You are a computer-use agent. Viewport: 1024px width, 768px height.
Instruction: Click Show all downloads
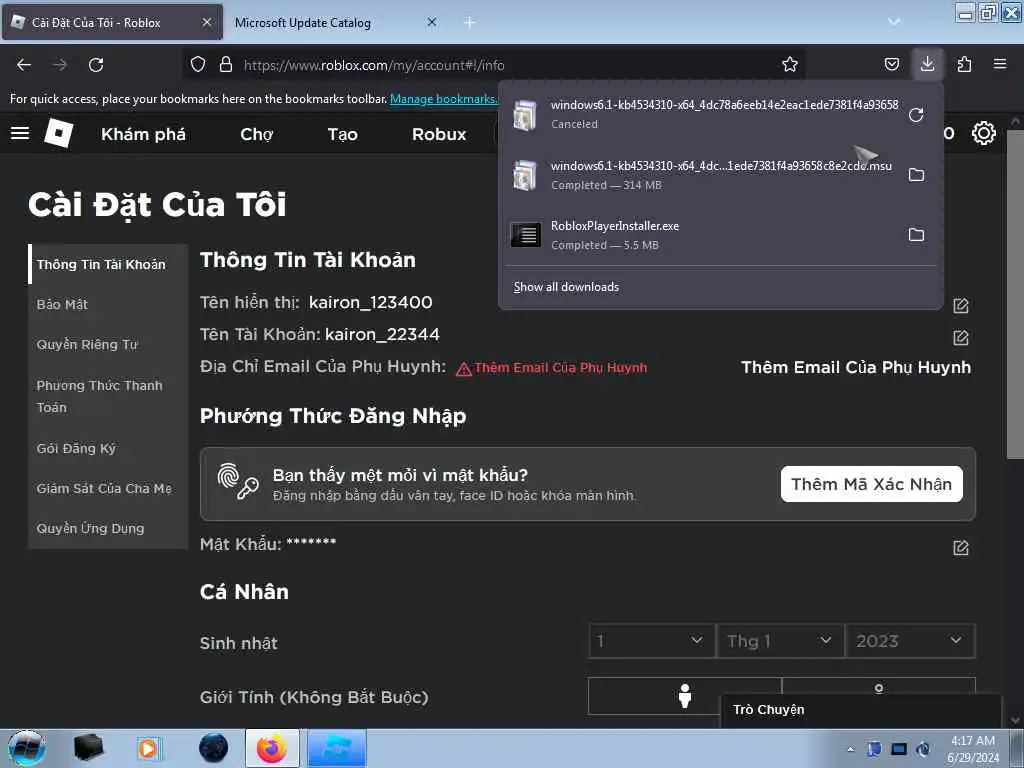coord(566,287)
